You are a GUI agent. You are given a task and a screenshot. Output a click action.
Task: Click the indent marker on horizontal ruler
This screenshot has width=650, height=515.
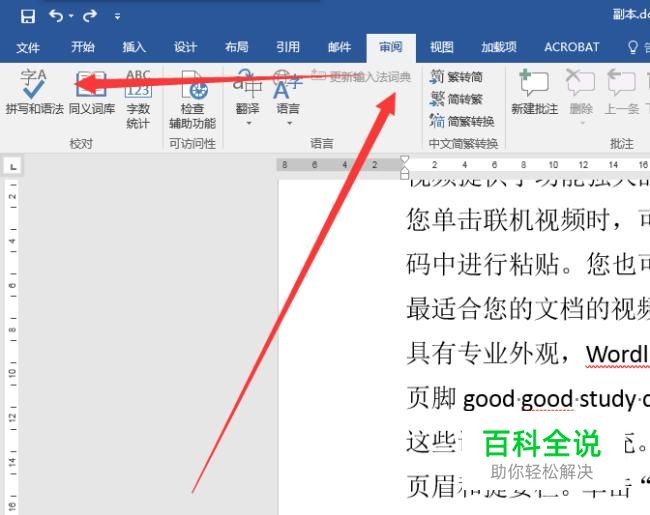[x=405, y=167]
